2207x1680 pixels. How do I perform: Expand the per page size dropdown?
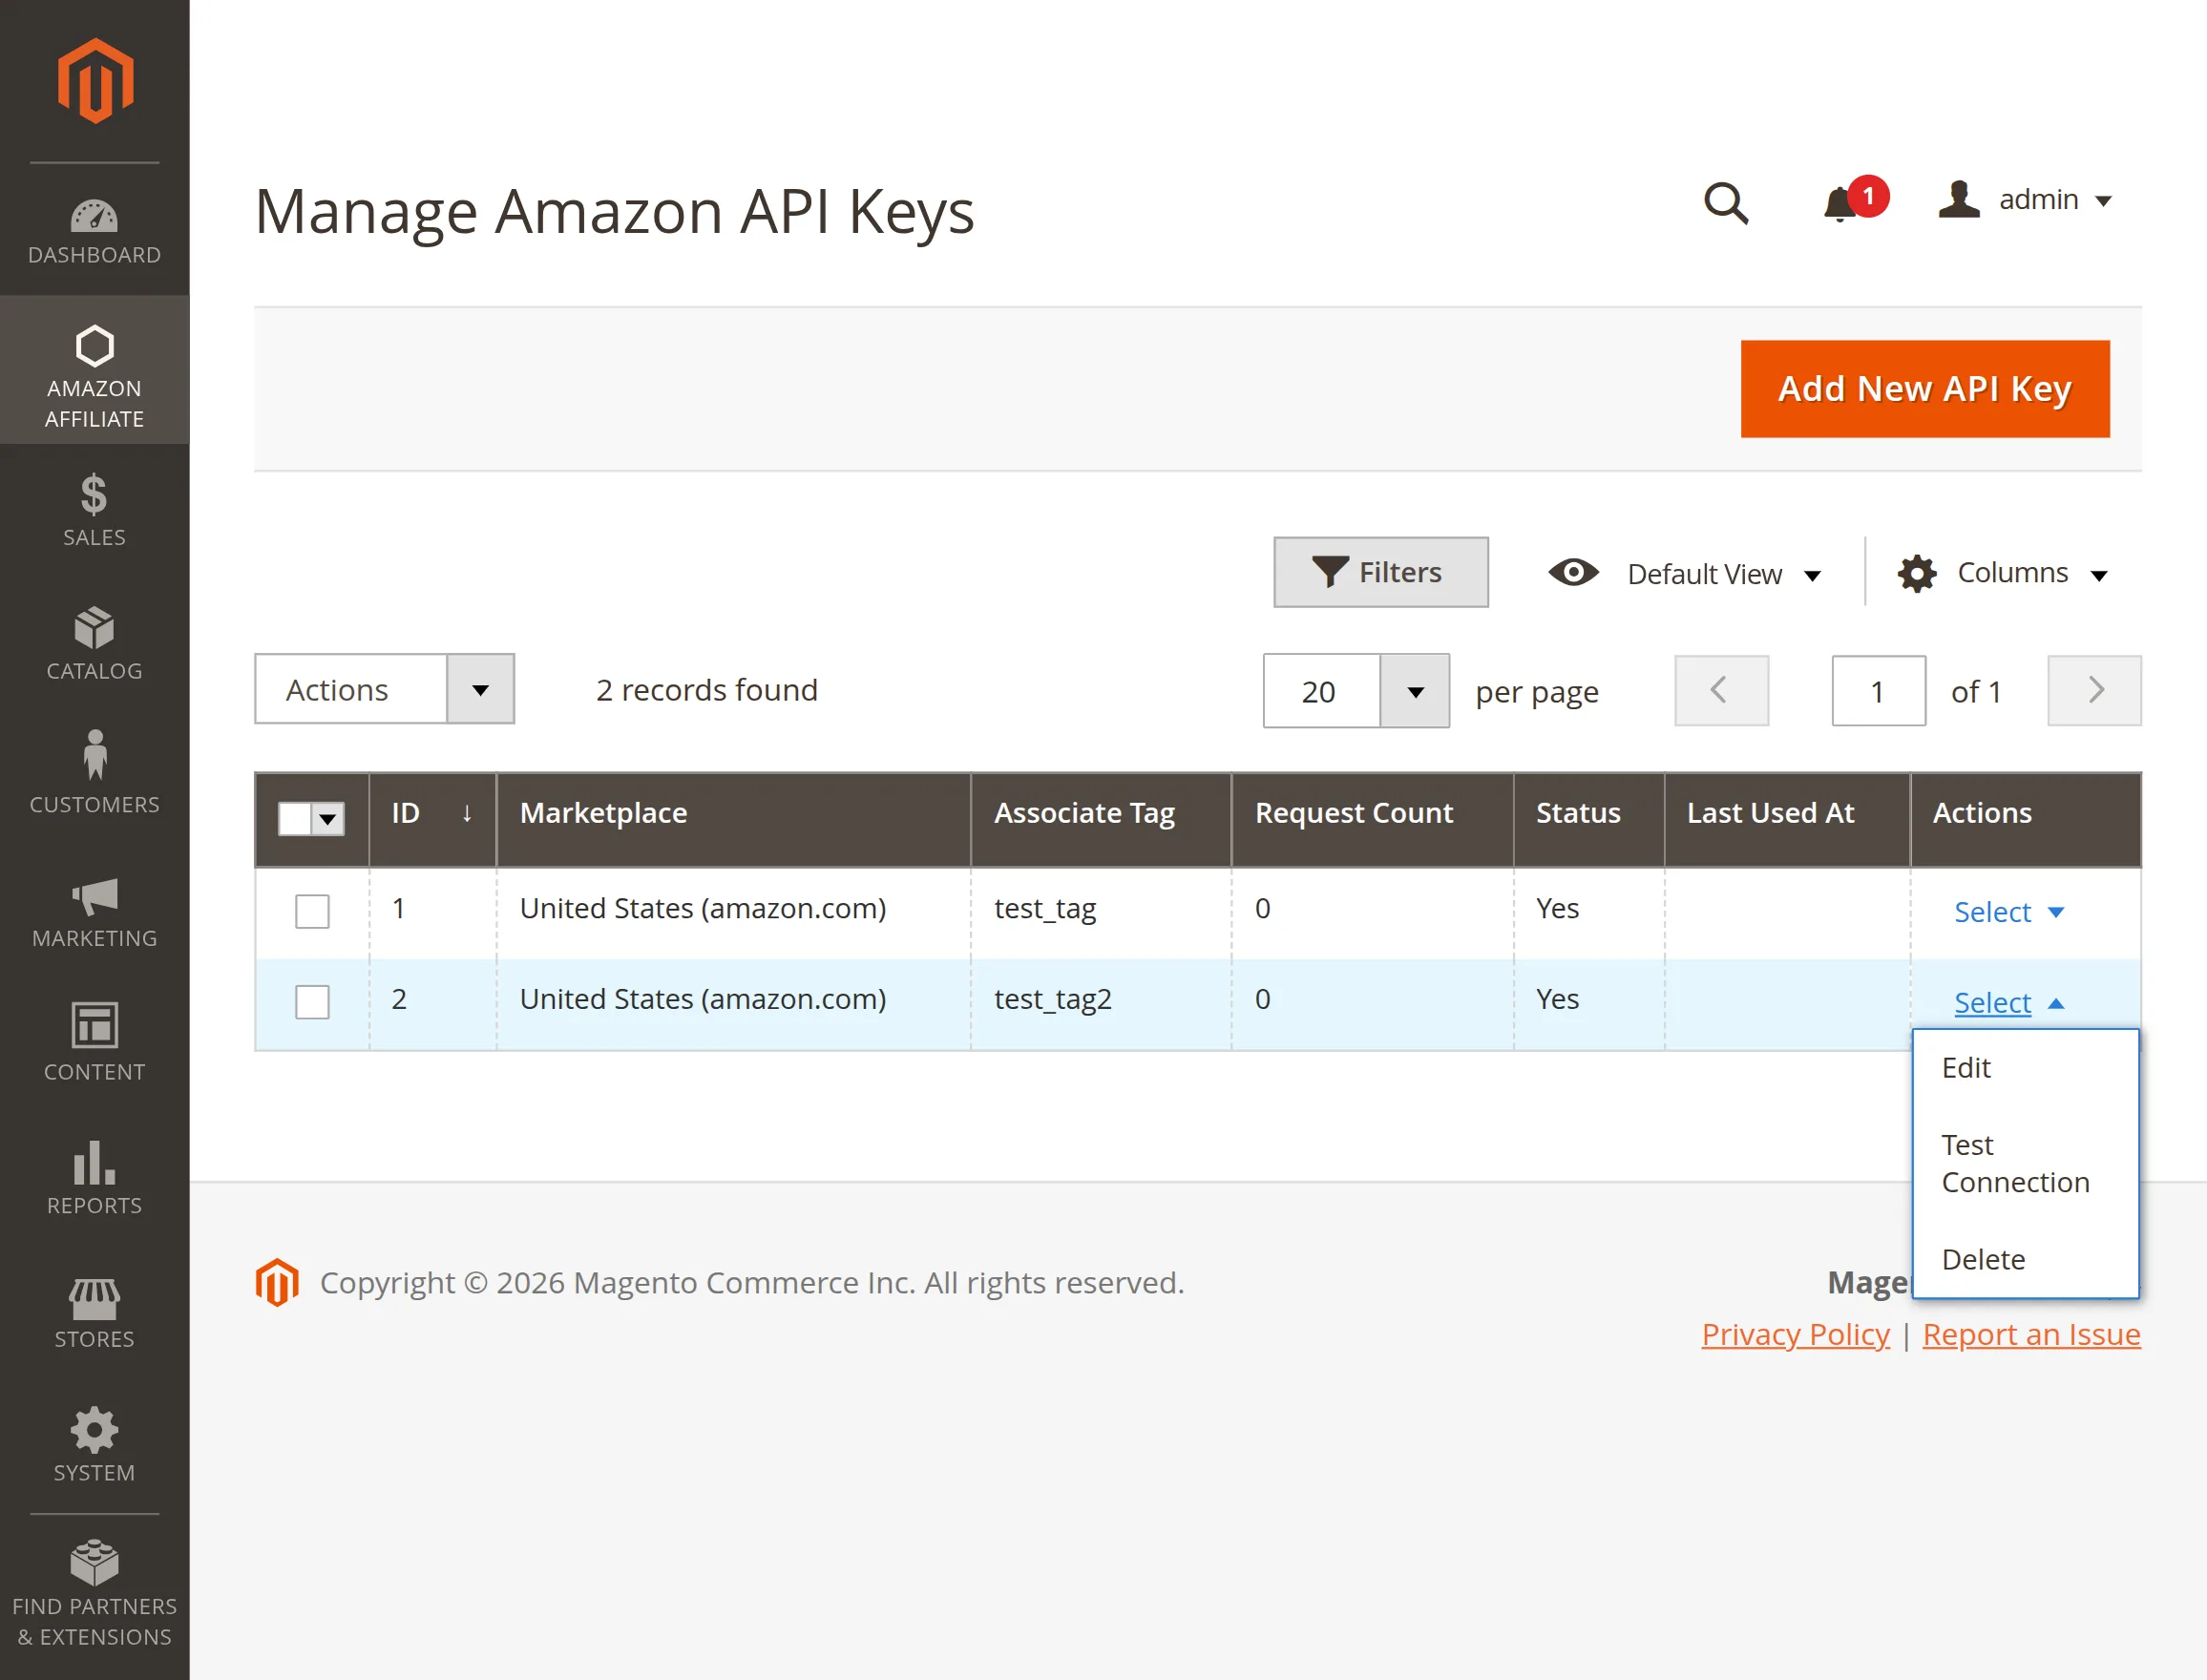(1415, 691)
